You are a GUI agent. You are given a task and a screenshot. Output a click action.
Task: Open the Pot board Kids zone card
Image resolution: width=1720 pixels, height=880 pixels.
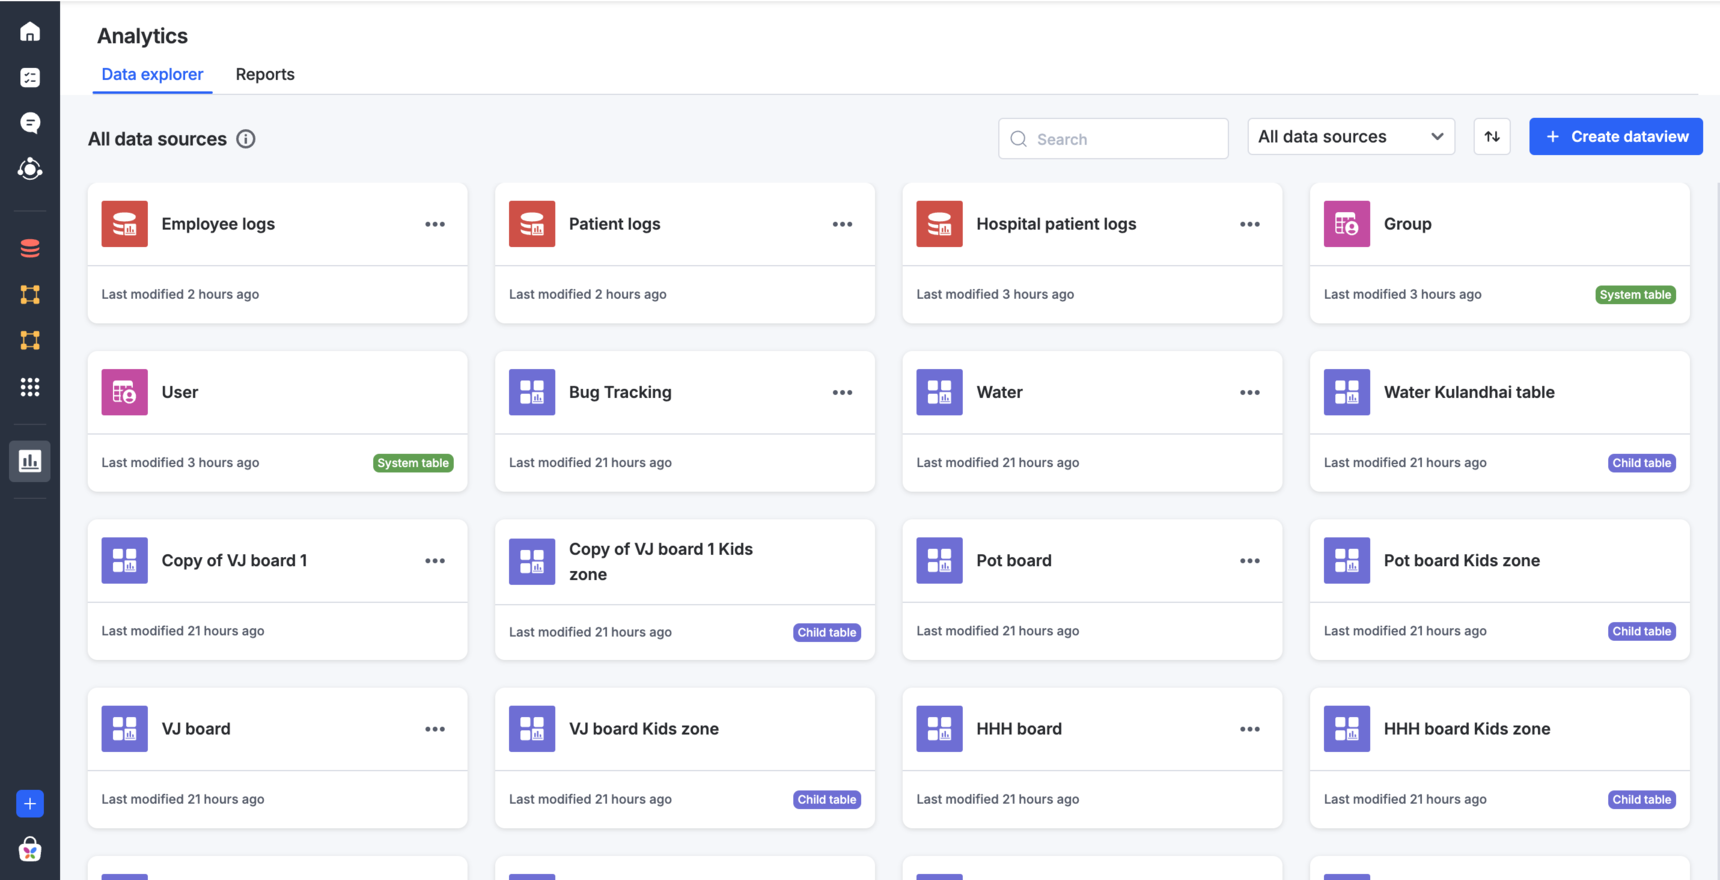1500,589
